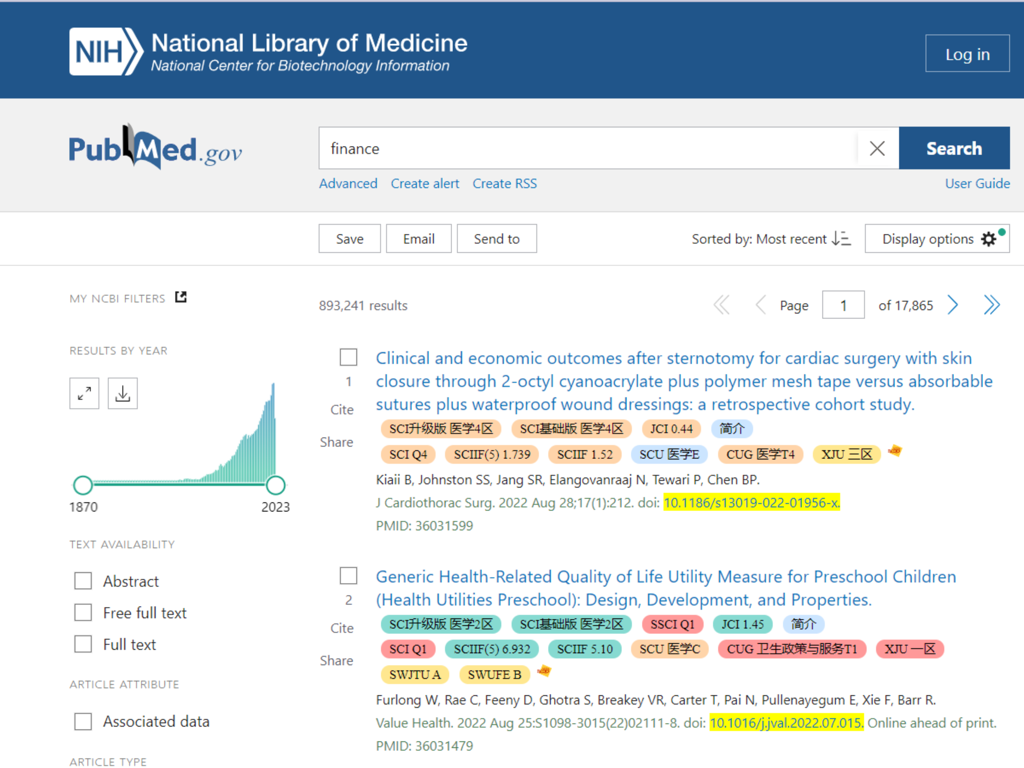This screenshot has height=768, width=1024.
Task: Click inside the Page number input field
Action: (843, 305)
